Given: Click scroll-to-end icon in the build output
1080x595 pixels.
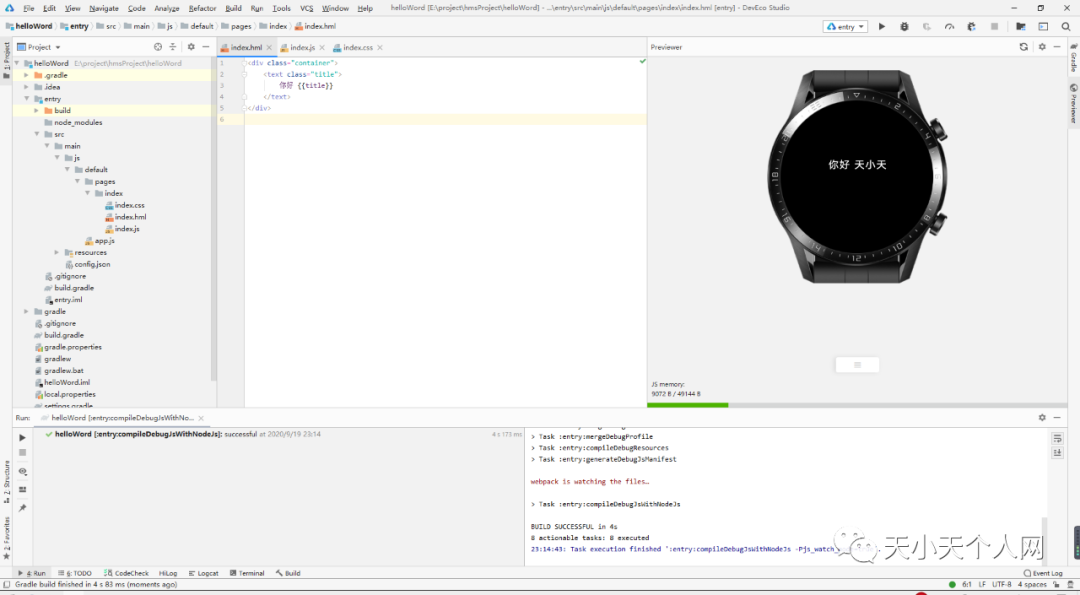Looking at the screenshot, I should click(1057, 452).
